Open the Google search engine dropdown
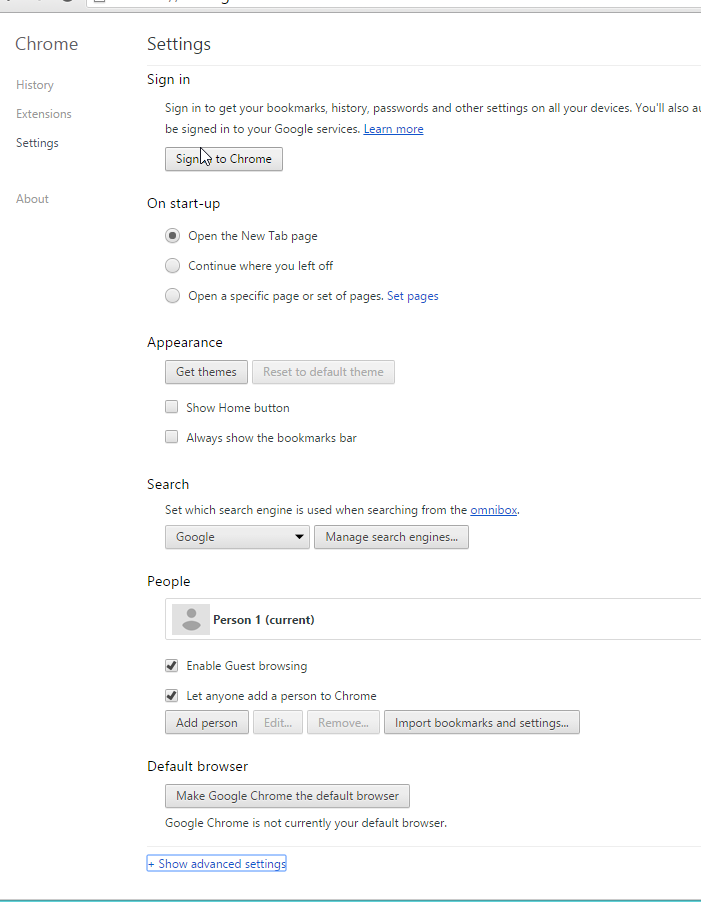 [x=237, y=537]
